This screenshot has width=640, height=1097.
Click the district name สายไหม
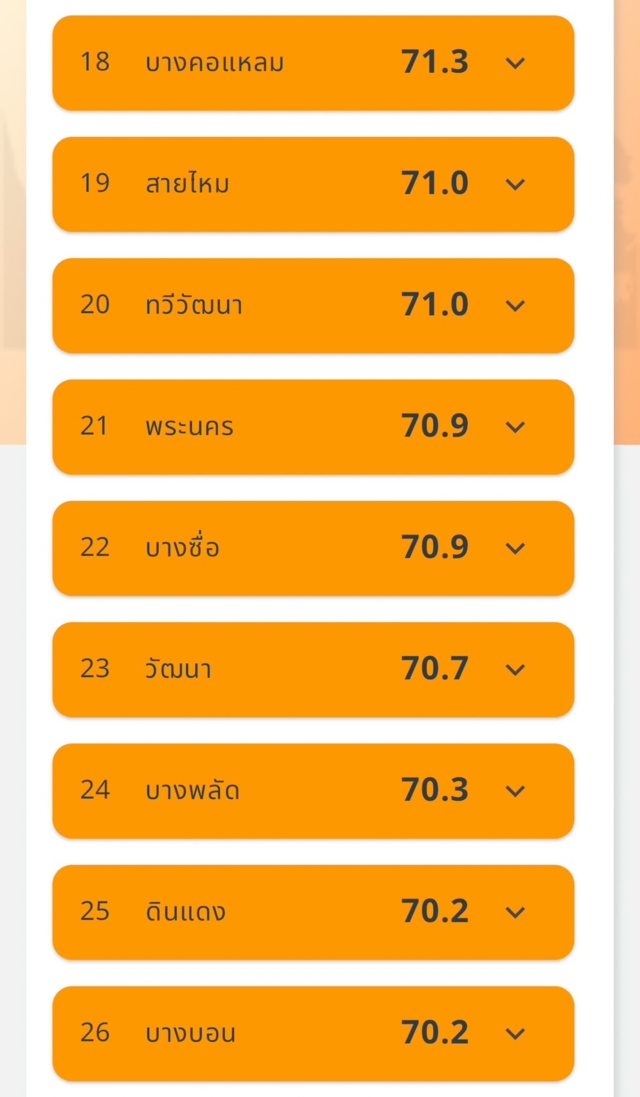pos(187,184)
